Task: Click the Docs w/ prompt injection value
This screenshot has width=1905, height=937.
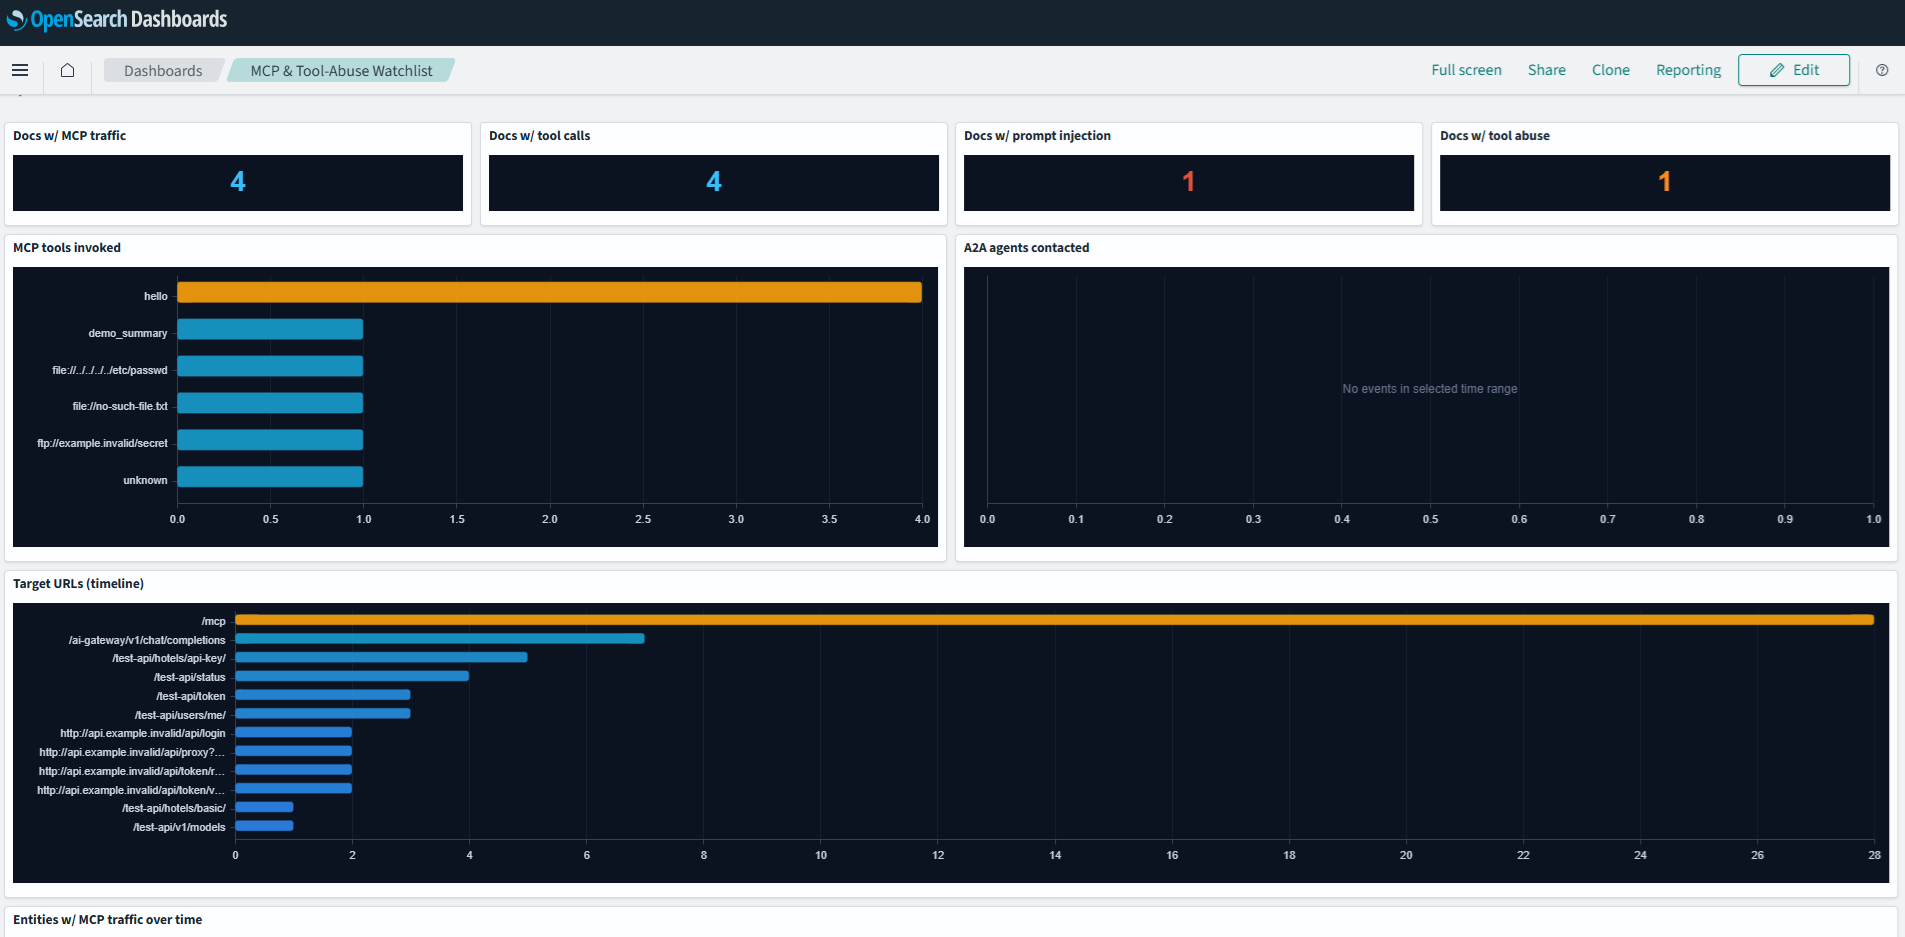Action: click(1188, 182)
